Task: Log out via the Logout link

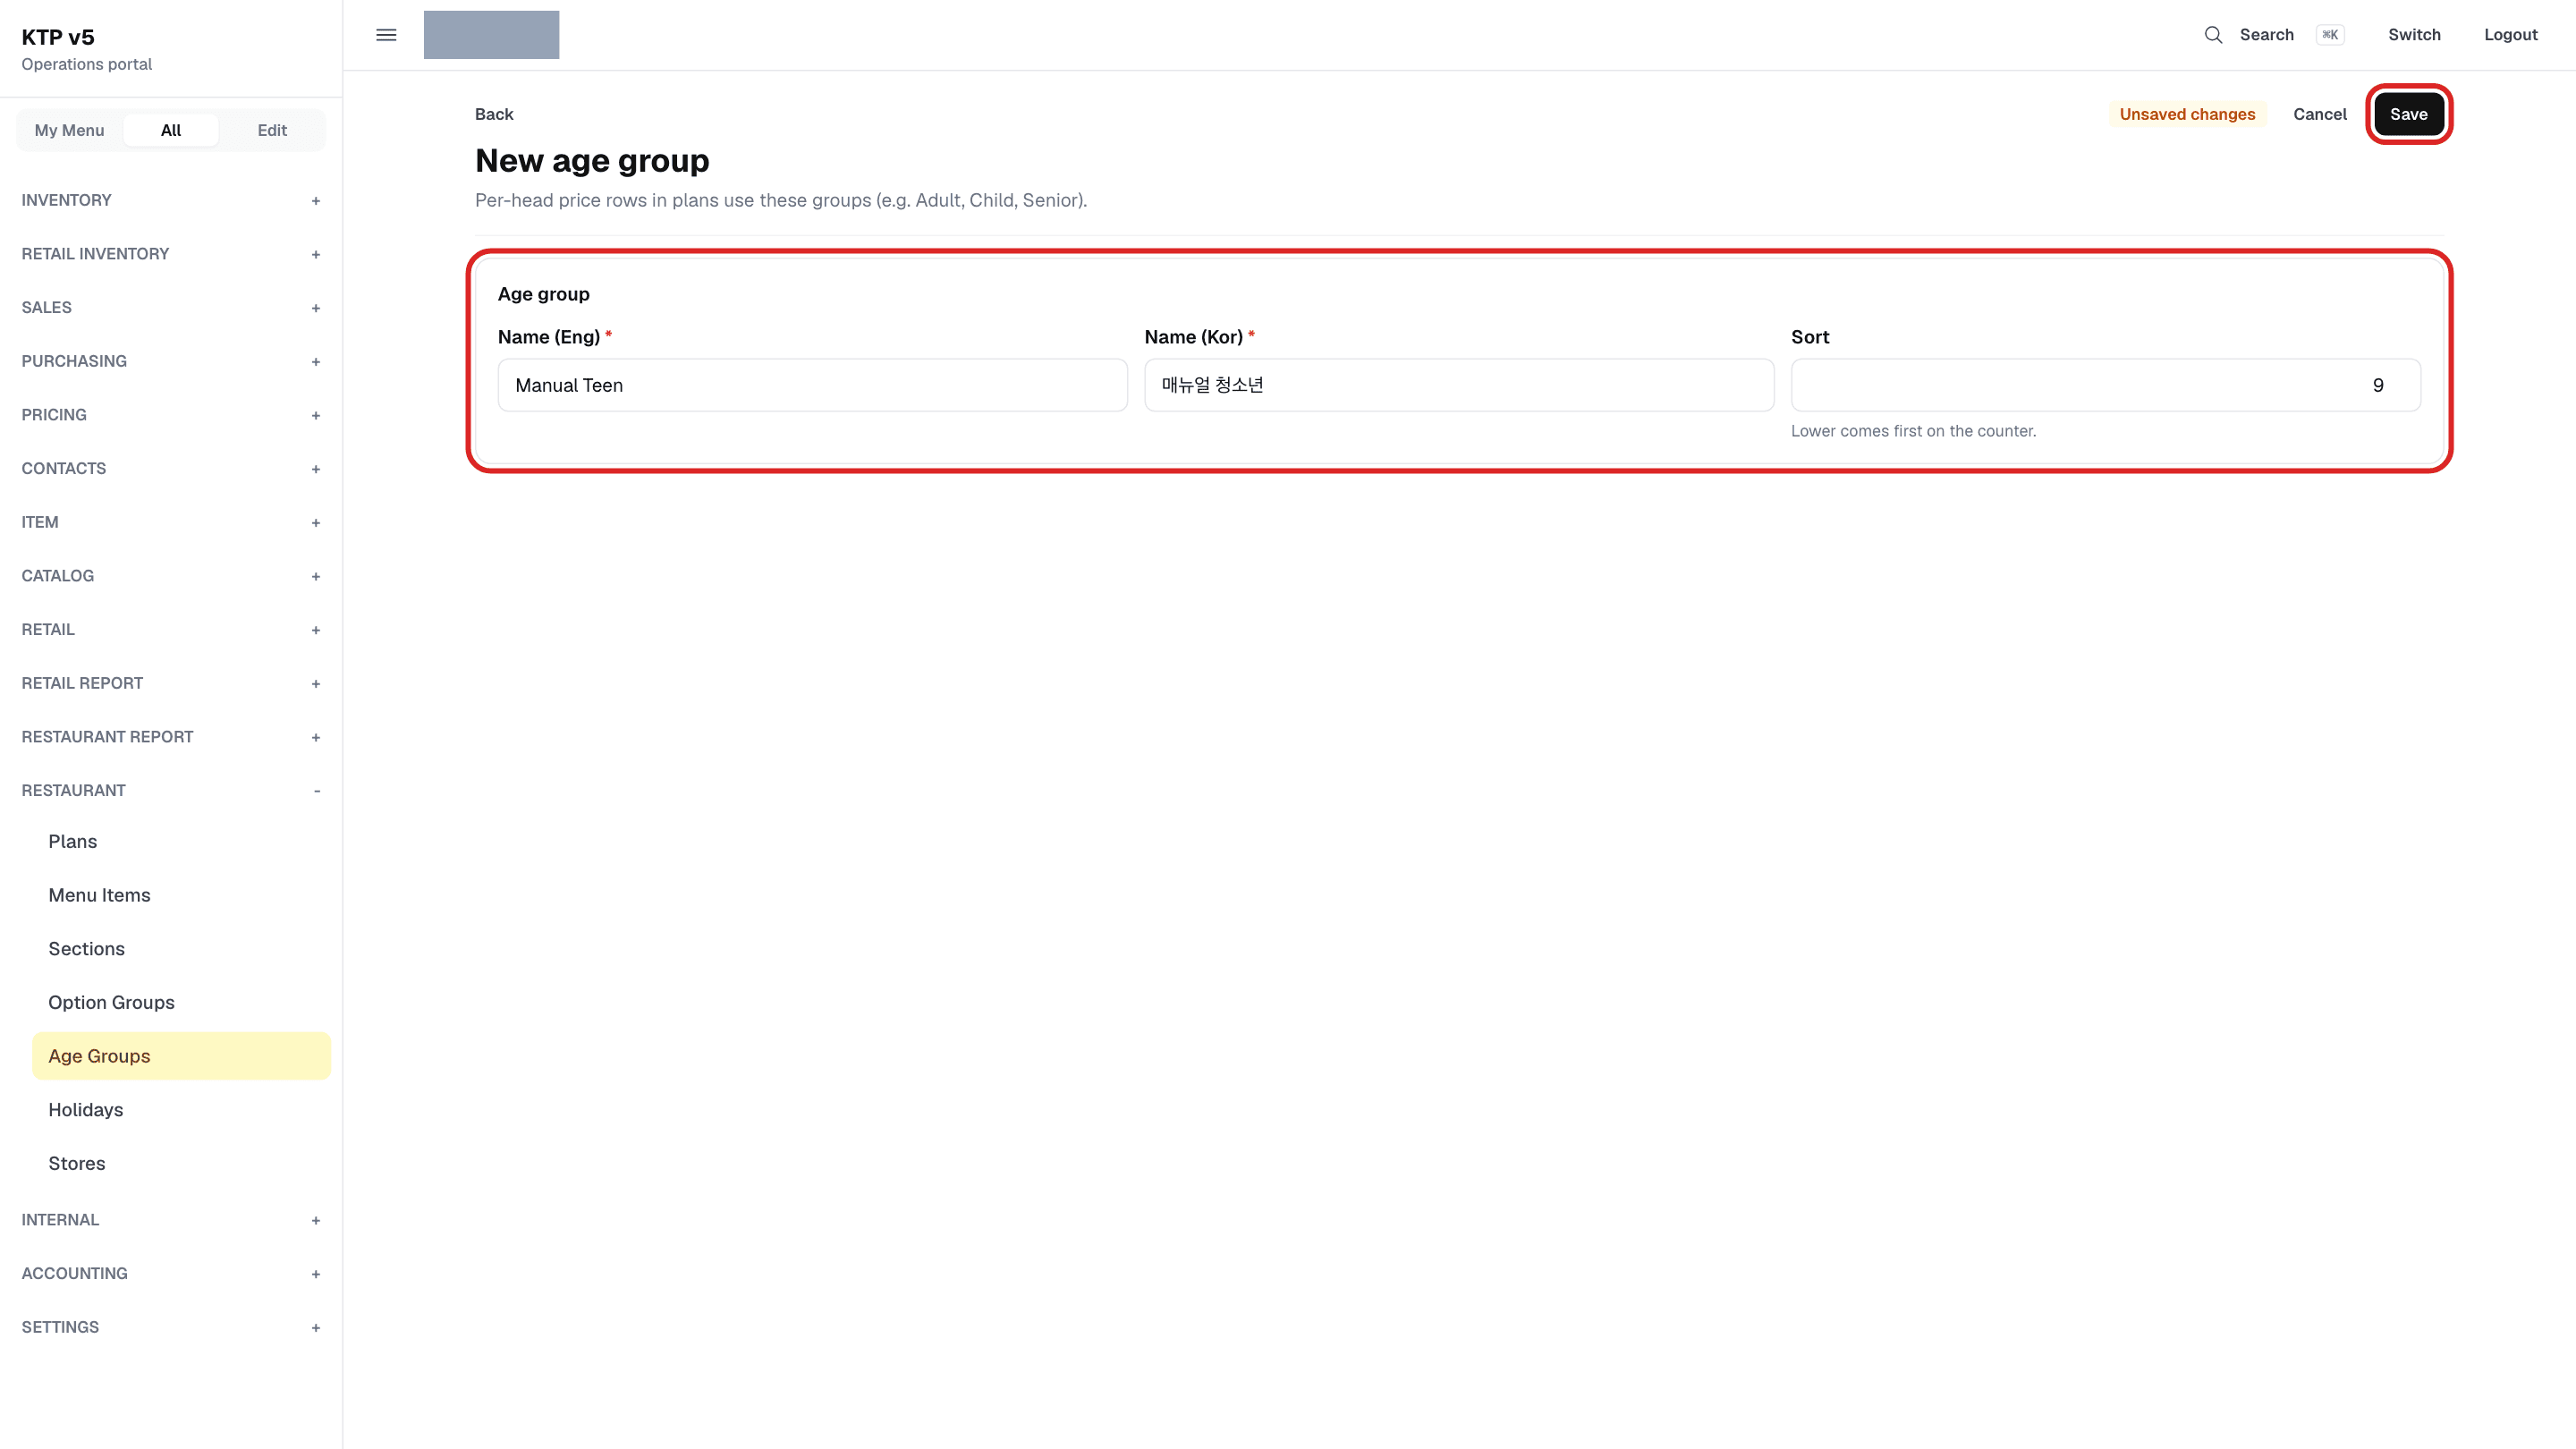Action: click(x=2510, y=35)
